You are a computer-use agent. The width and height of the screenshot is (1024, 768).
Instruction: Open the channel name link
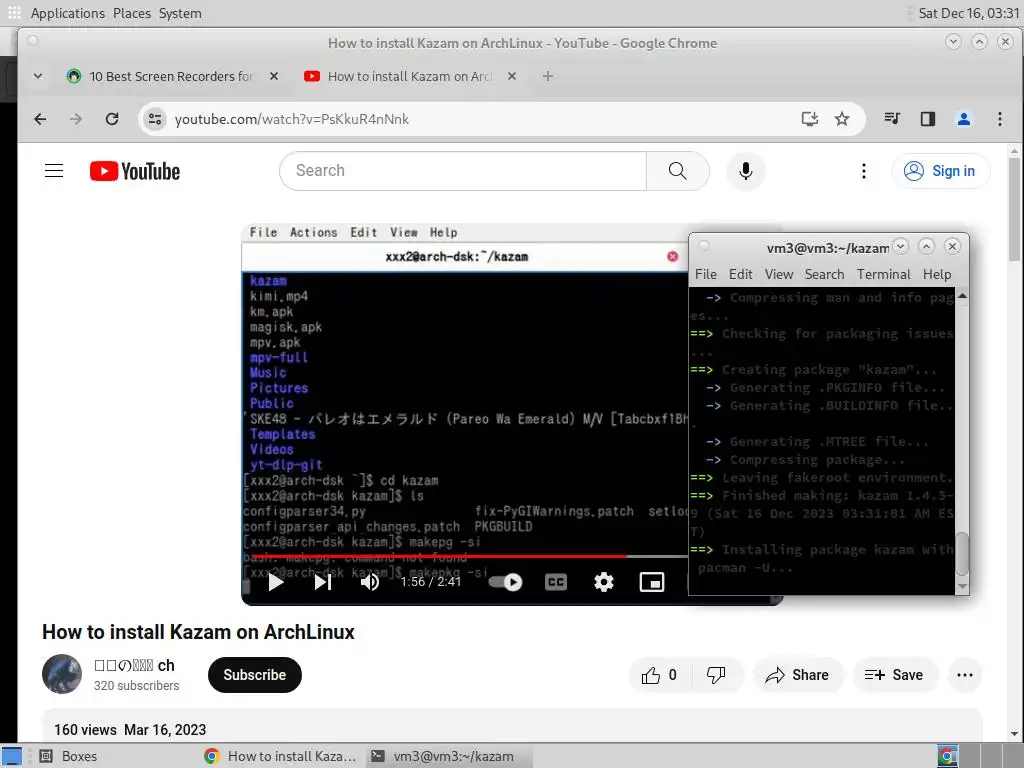(x=135, y=665)
